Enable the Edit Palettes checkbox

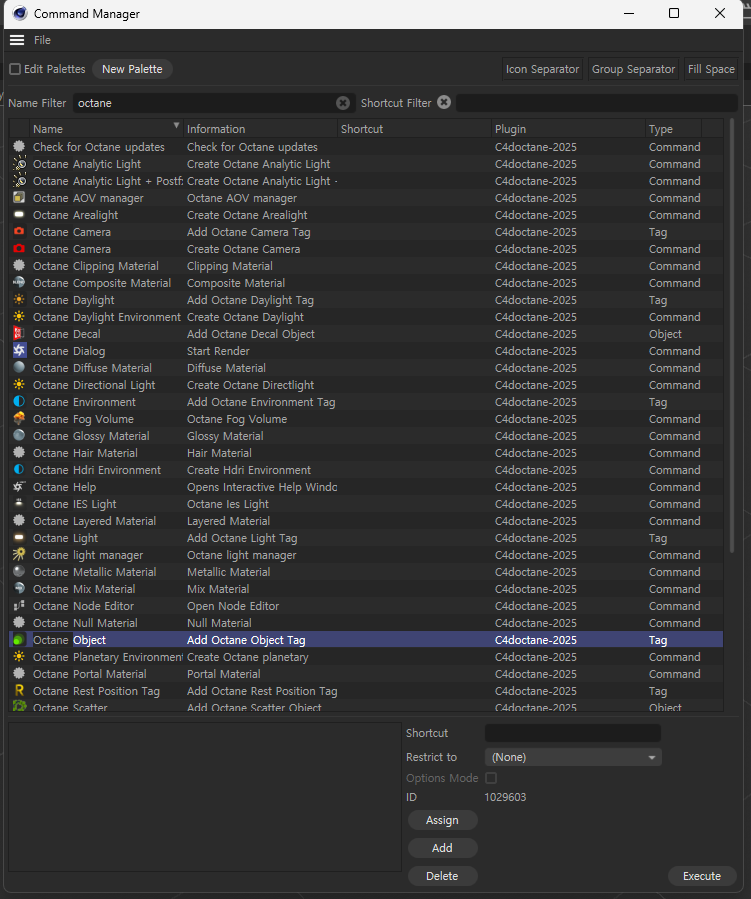coord(15,69)
